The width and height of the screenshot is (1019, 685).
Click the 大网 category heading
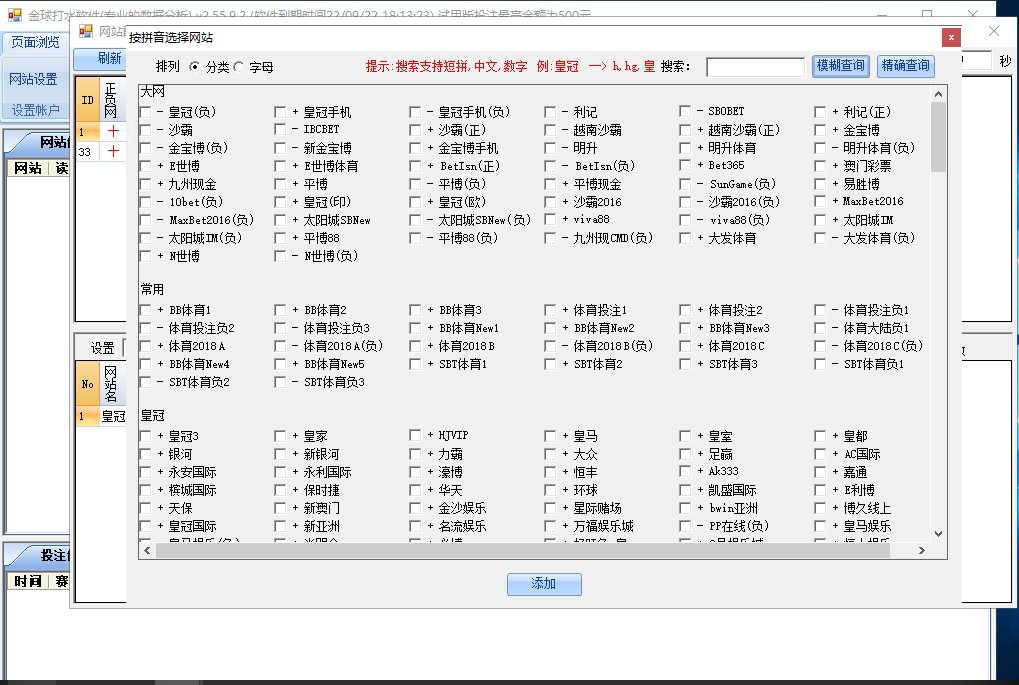click(x=153, y=92)
